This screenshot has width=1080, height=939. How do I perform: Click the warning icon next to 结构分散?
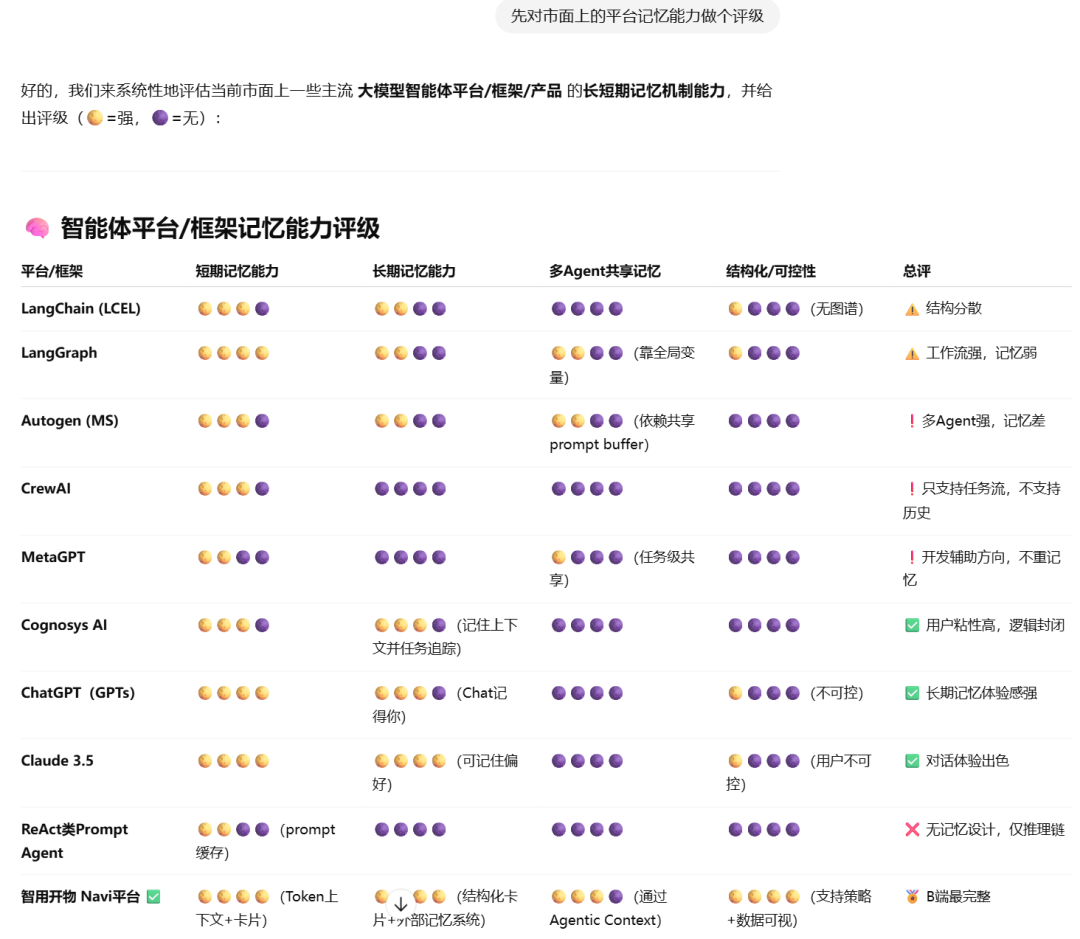[911, 309]
